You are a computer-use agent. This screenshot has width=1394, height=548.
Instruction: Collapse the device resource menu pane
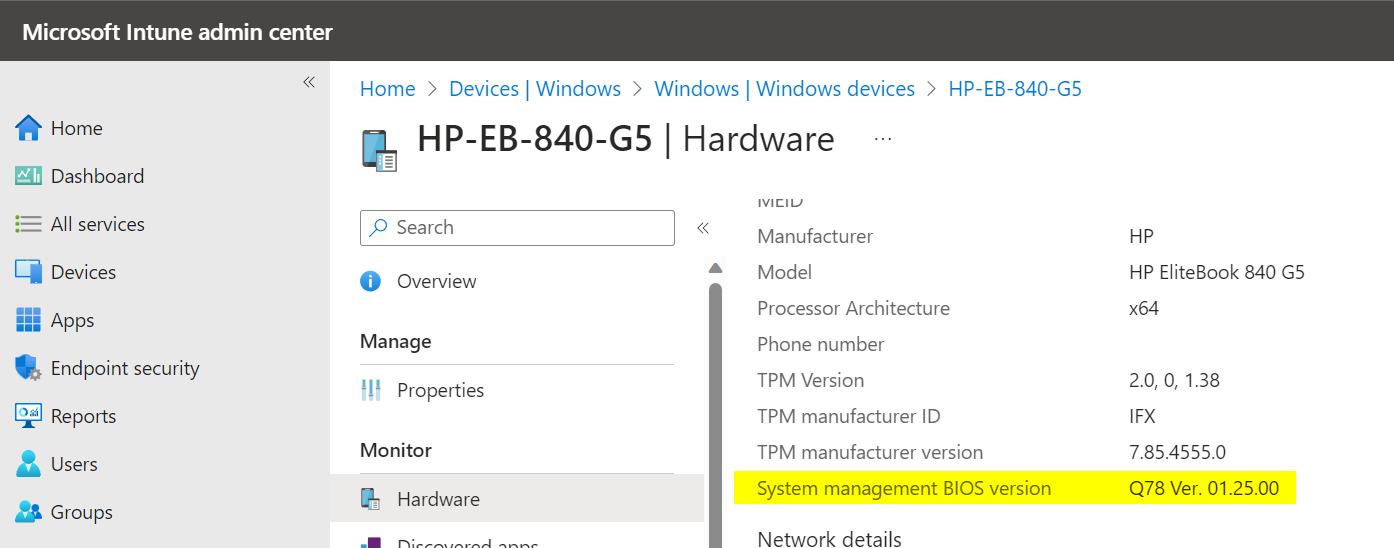click(x=703, y=228)
